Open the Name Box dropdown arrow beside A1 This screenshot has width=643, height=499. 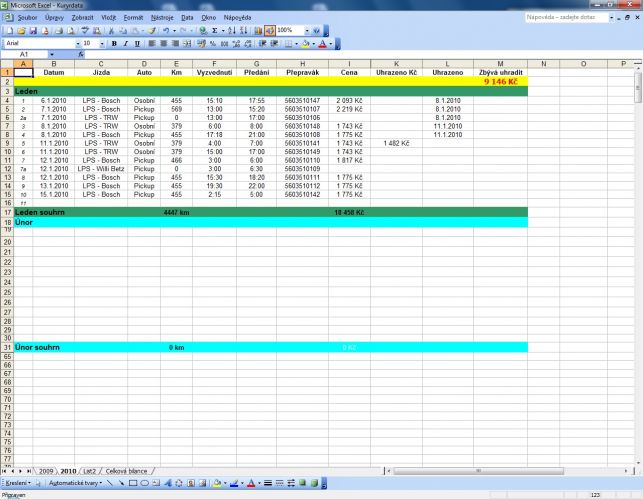(52, 55)
